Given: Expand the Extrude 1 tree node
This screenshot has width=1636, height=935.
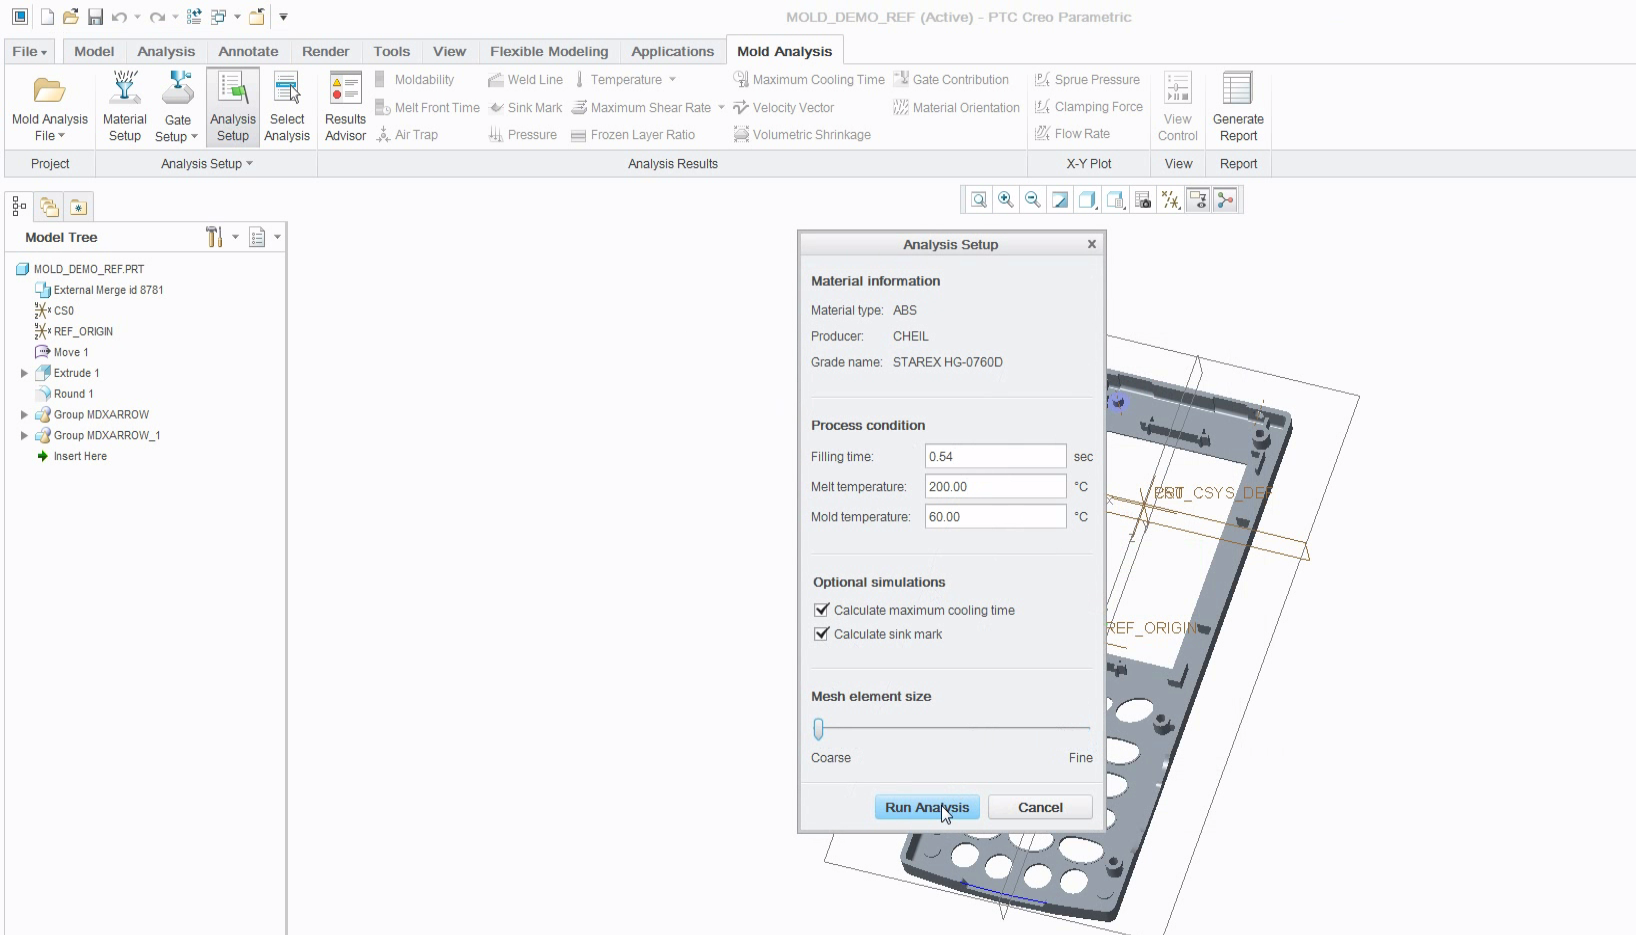Looking at the screenshot, I should coord(24,373).
